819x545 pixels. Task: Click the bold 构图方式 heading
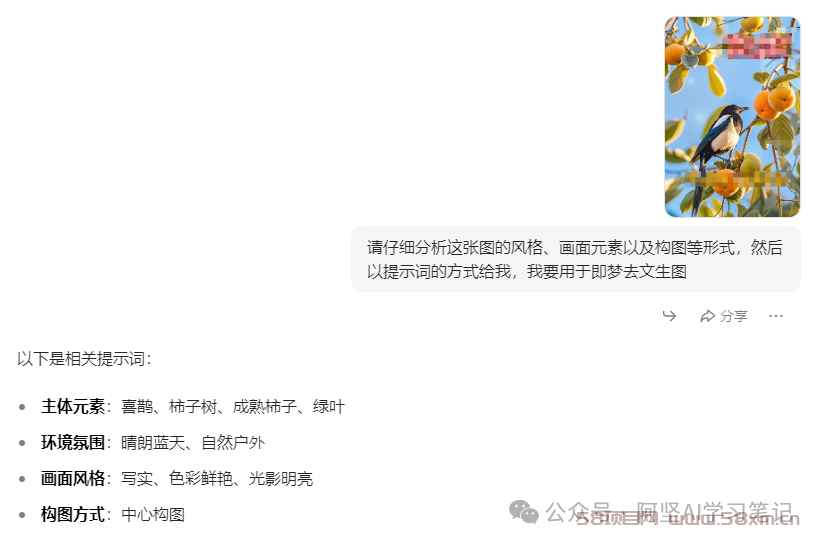point(73,515)
